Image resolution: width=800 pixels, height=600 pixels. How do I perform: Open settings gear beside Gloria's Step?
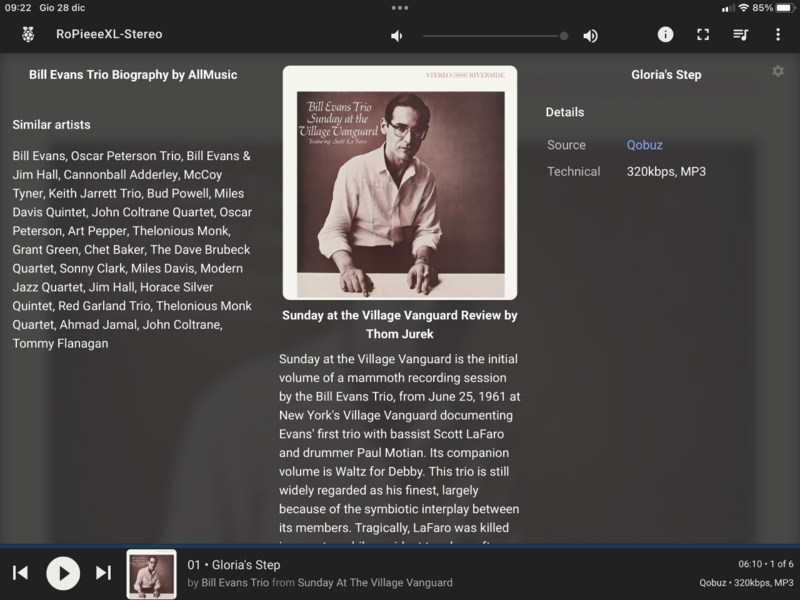pyautogui.click(x=778, y=71)
